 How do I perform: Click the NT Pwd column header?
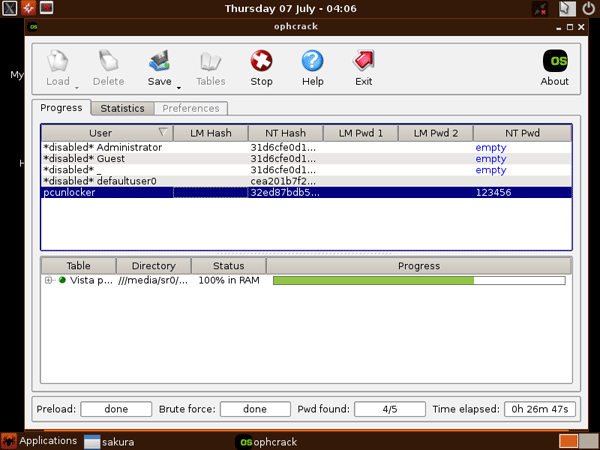pyautogui.click(x=522, y=133)
